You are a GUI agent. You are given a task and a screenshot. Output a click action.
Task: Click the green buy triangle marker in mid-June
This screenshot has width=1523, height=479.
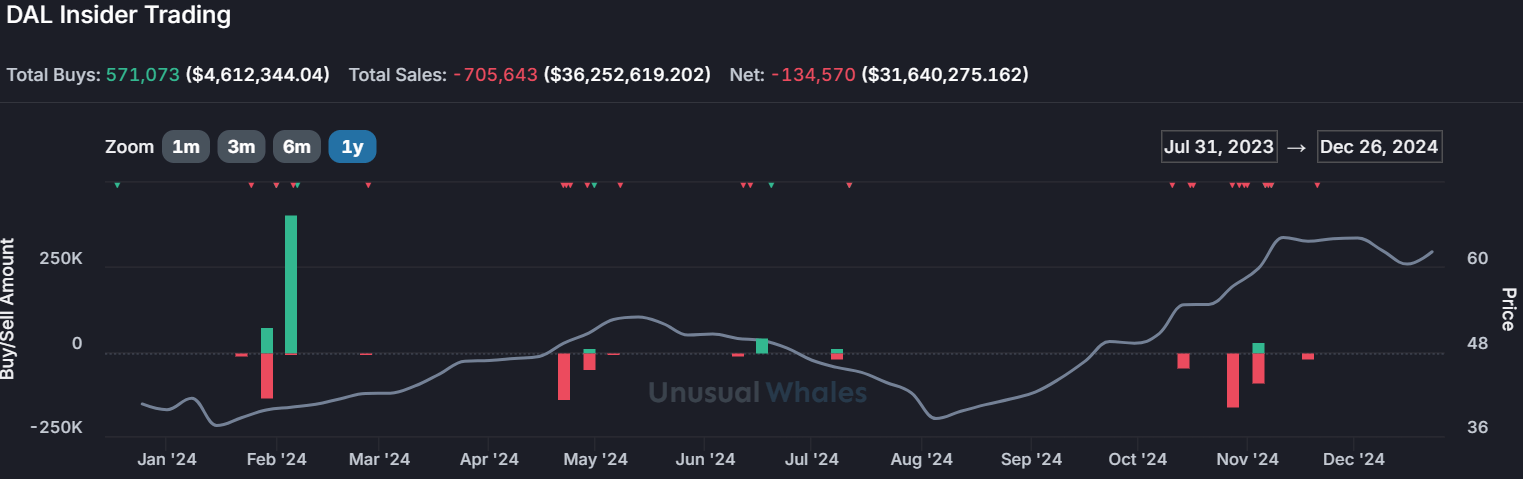coord(771,184)
